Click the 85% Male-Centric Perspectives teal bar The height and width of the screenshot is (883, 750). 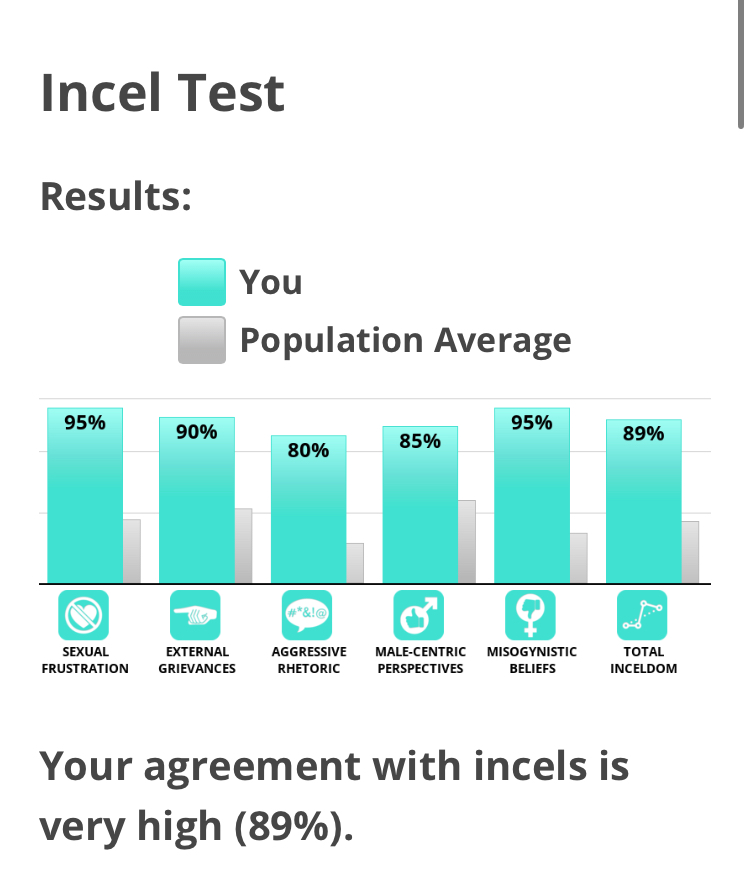pyautogui.click(x=420, y=505)
